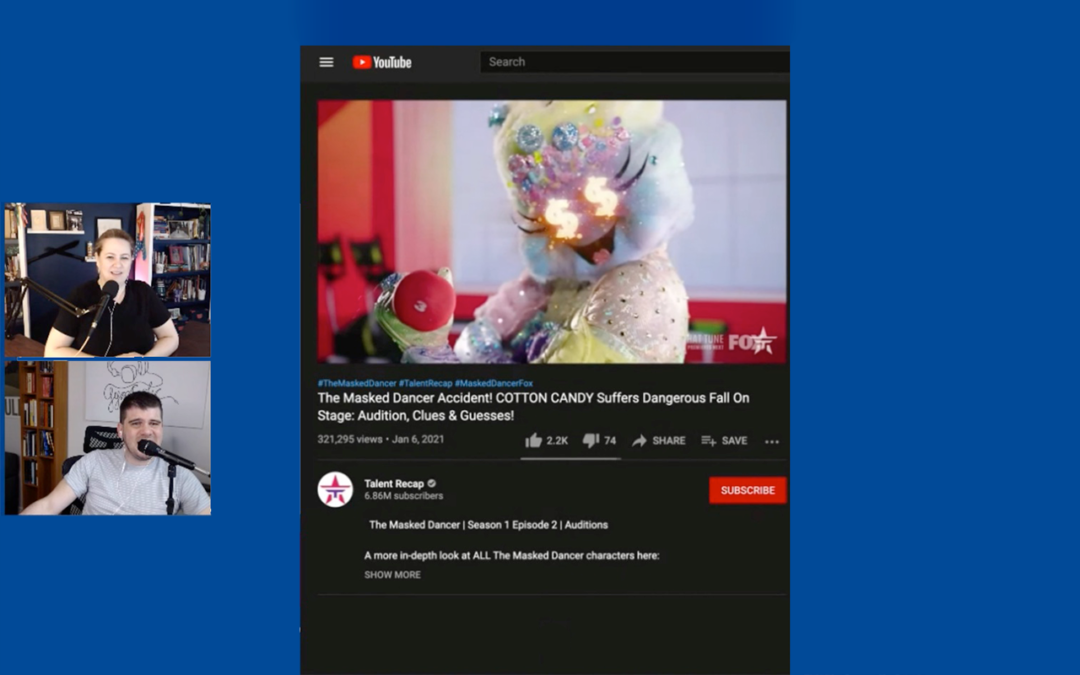
Task: Expand description with SHOW MORE
Action: (x=393, y=574)
